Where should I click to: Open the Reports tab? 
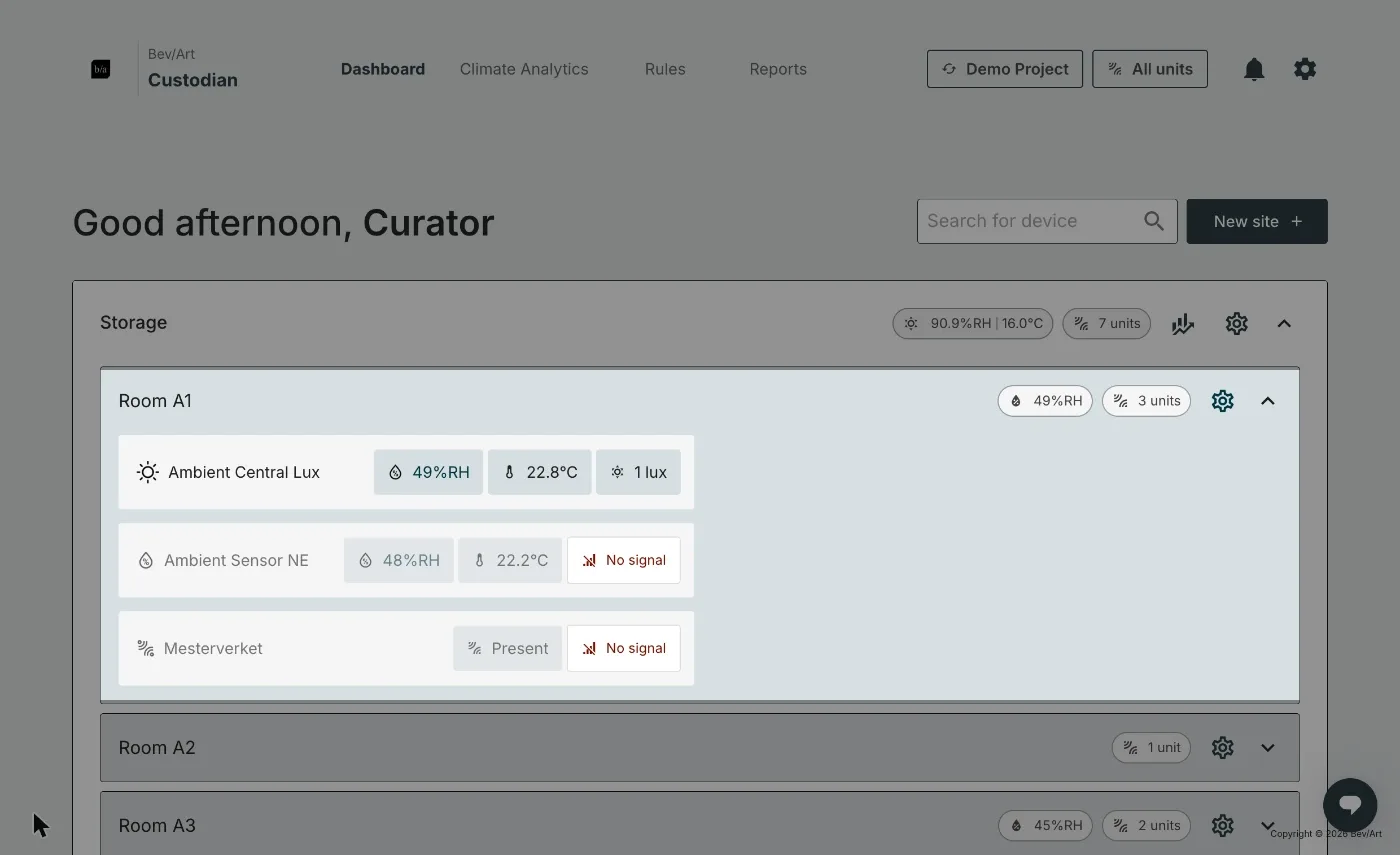778,69
